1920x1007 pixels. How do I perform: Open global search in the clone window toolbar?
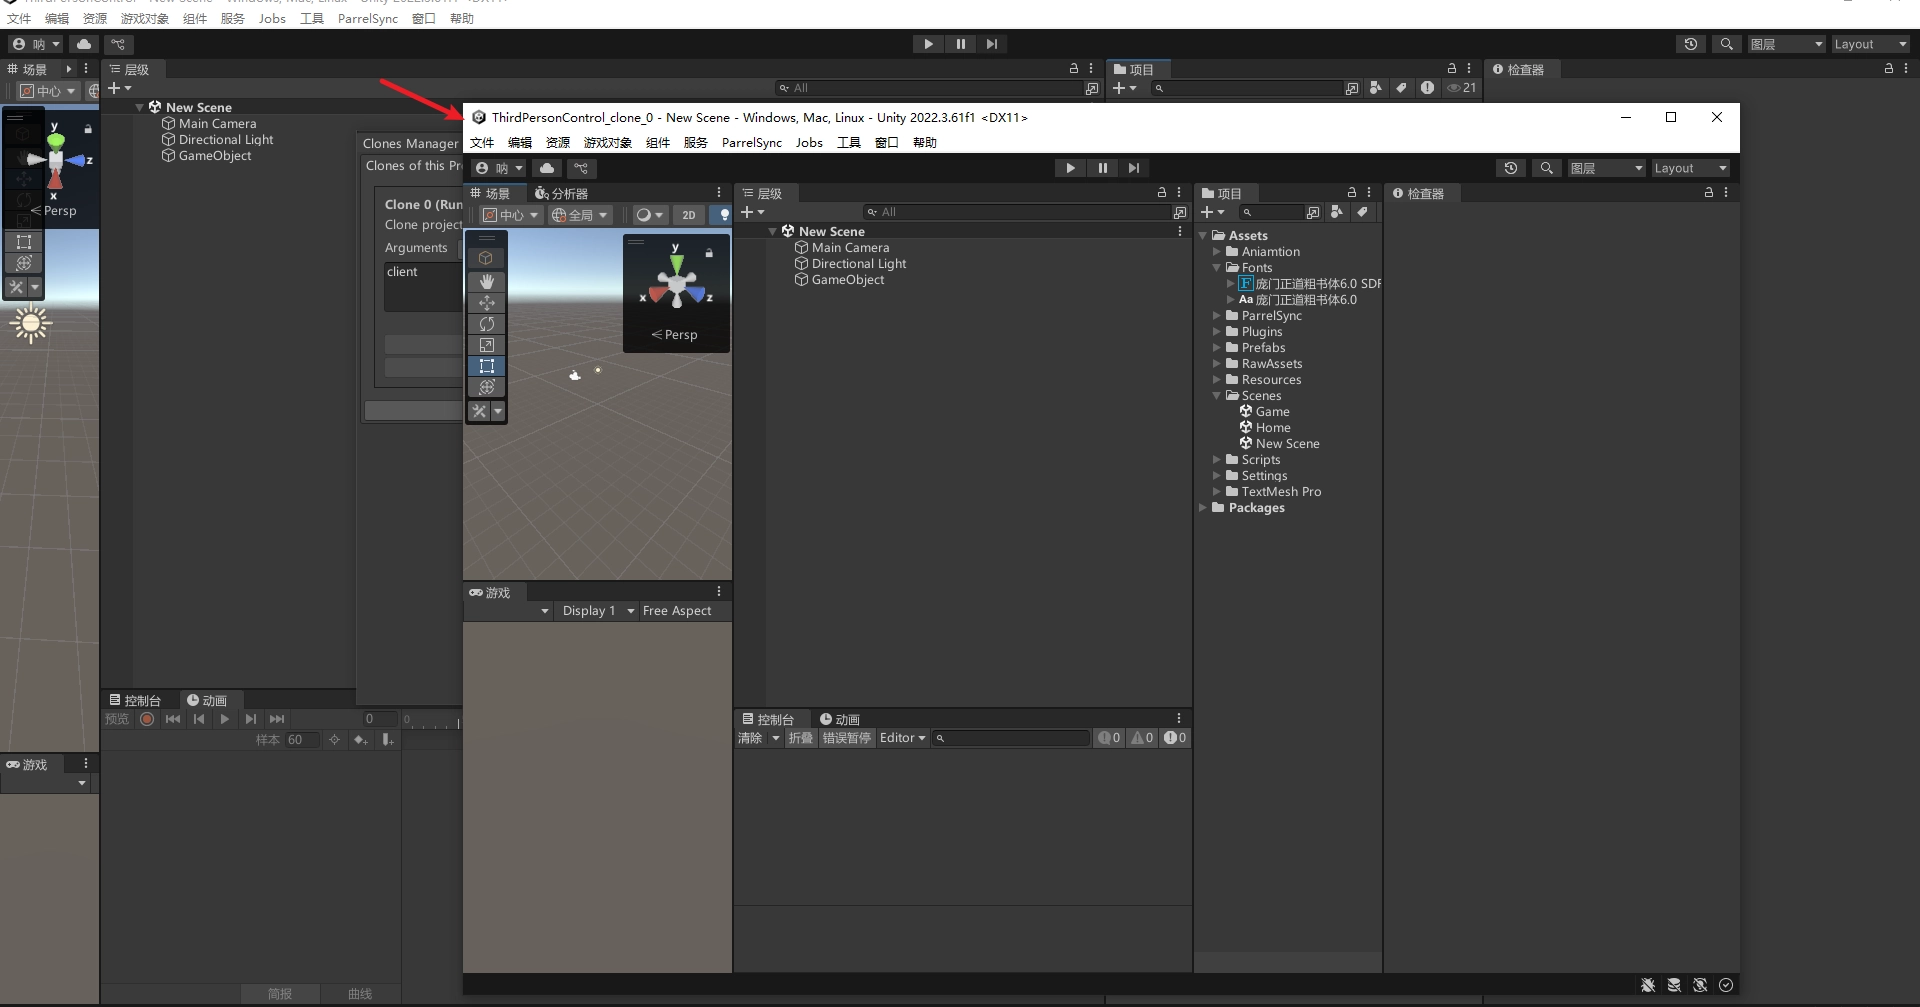pyautogui.click(x=1547, y=168)
